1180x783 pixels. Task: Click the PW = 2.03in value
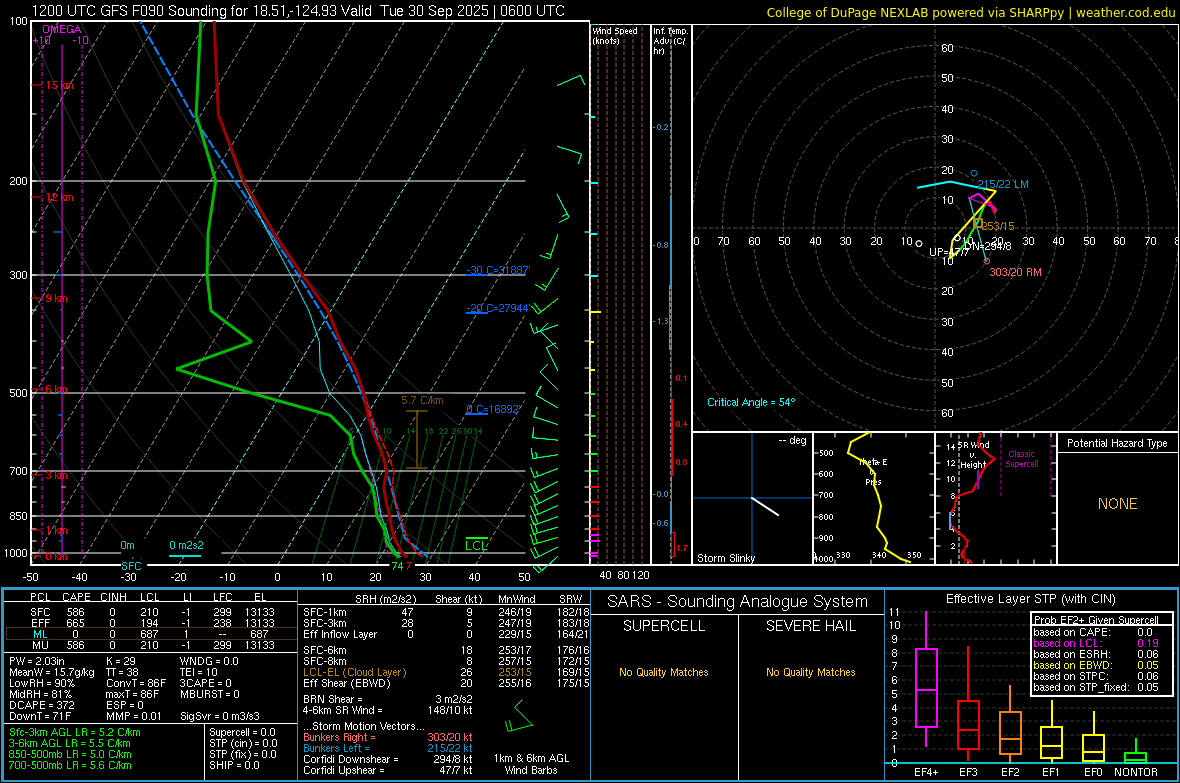point(38,661)
